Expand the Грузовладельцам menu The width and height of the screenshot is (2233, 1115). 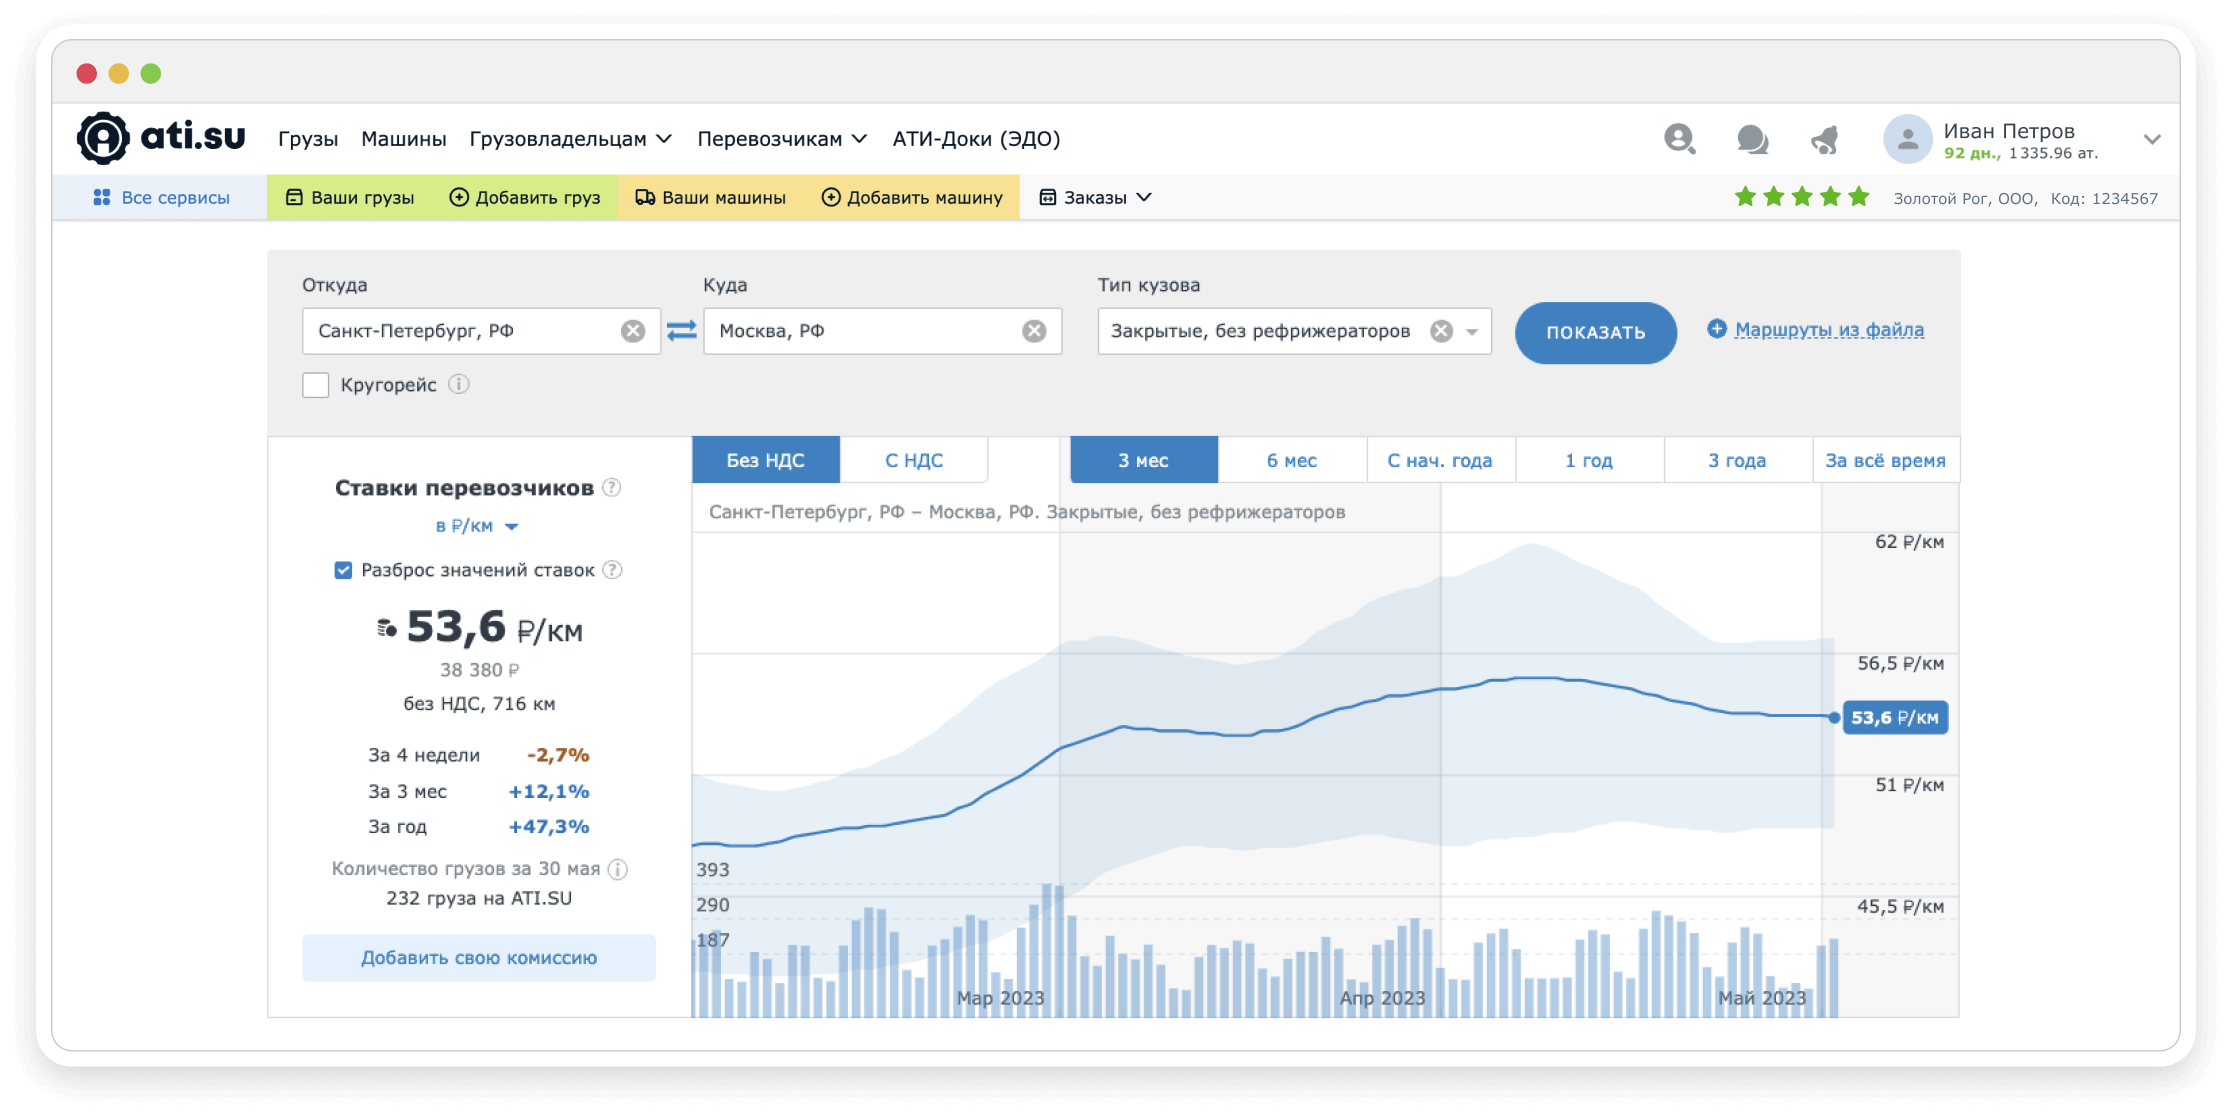570,139
